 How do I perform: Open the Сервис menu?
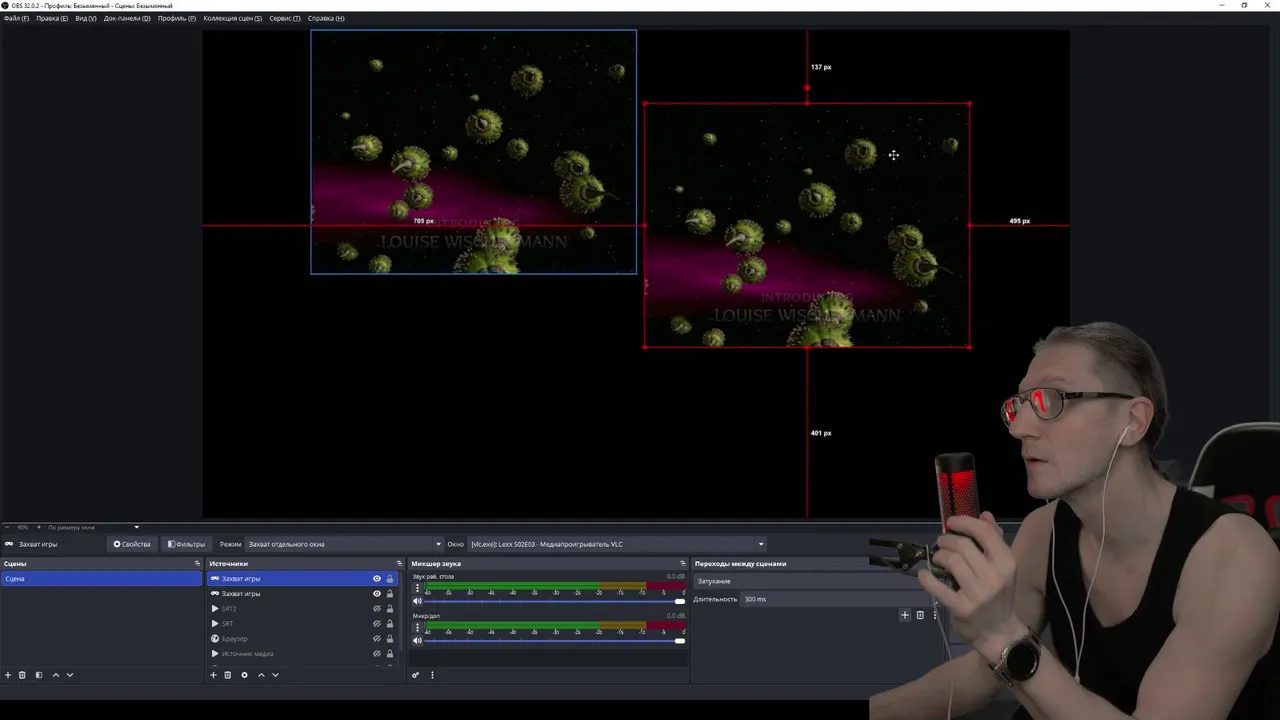(x=285, y=18)
